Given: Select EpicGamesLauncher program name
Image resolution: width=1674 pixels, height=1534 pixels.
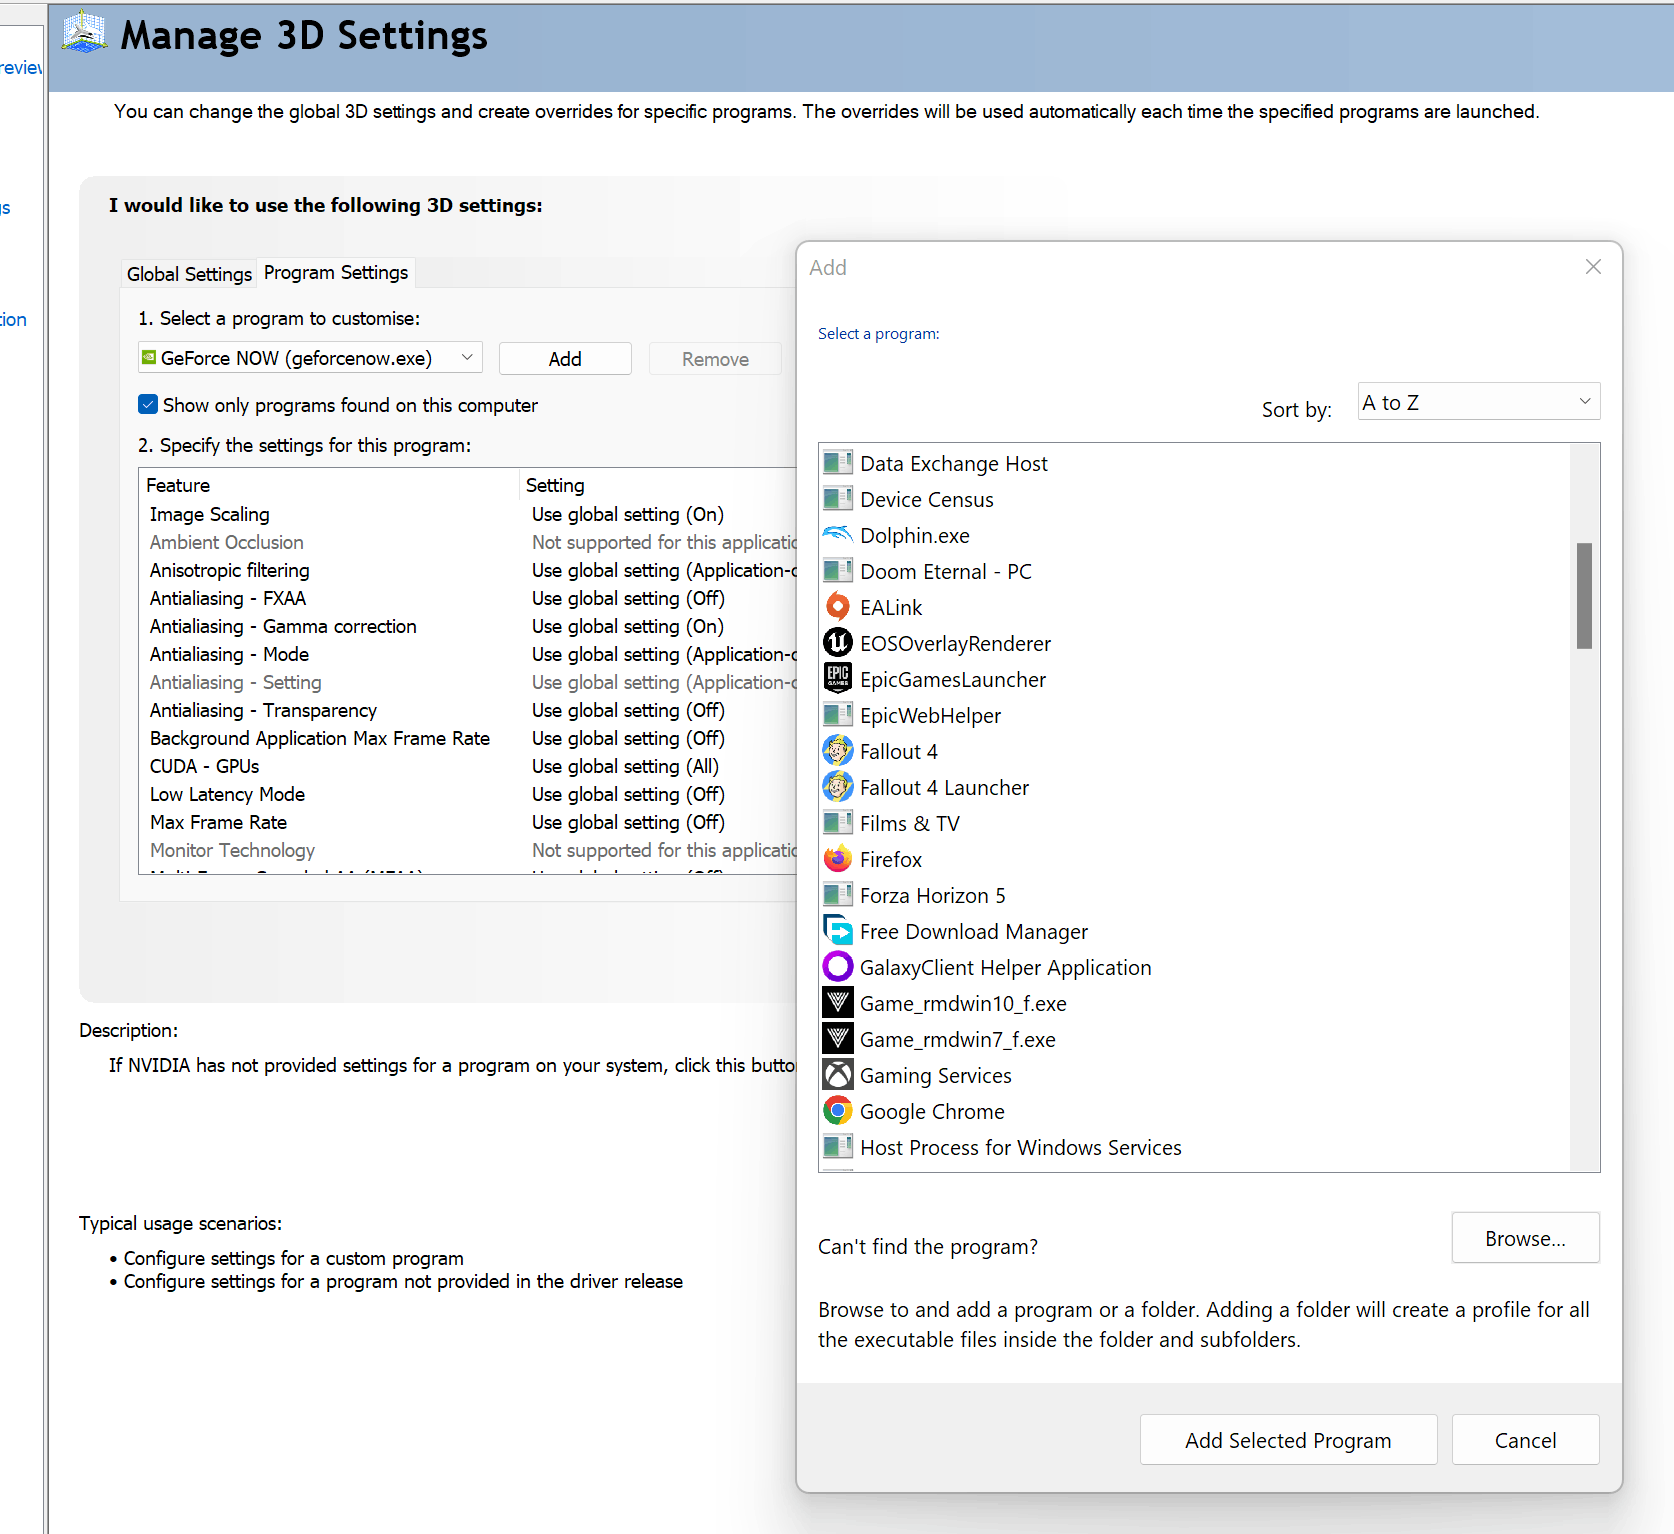Looking at the screenshot, I should coord(953,679).
